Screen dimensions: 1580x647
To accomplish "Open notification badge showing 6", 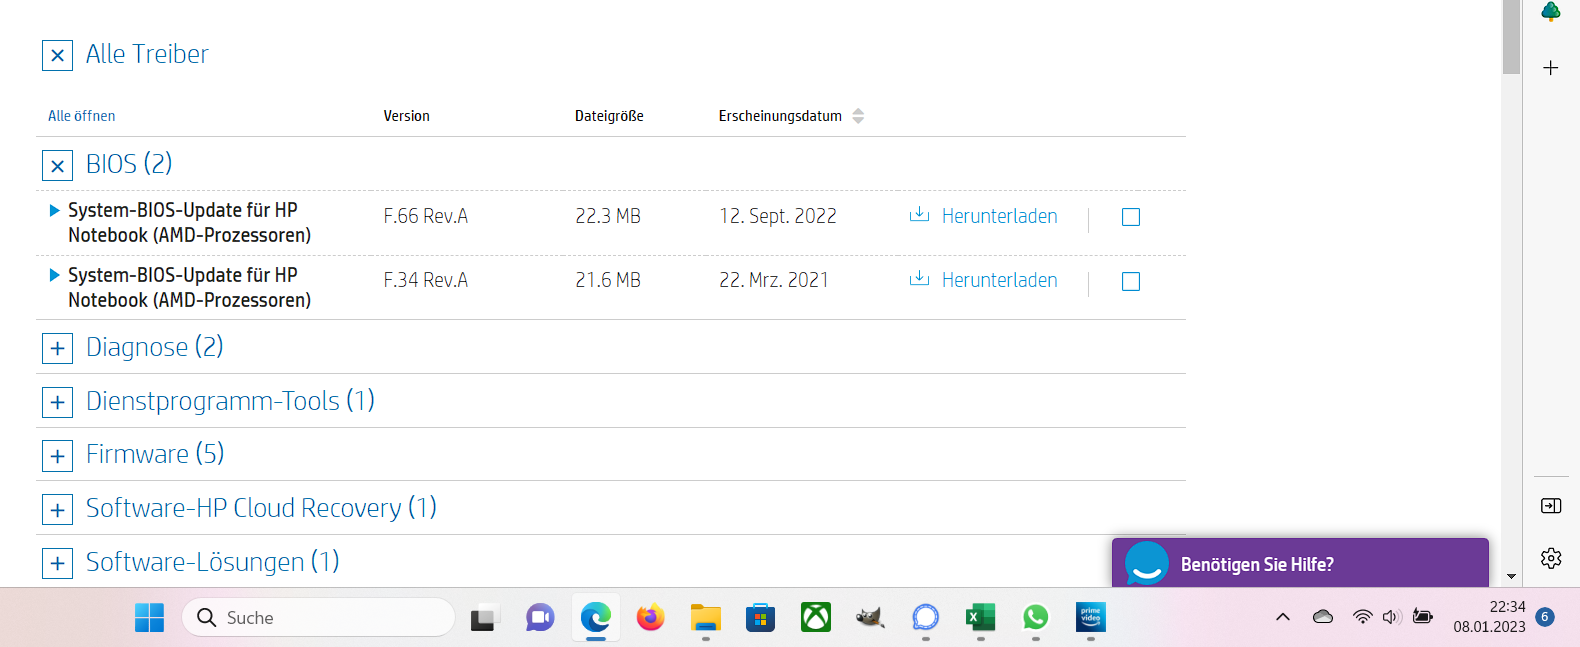I will 1545,617.
